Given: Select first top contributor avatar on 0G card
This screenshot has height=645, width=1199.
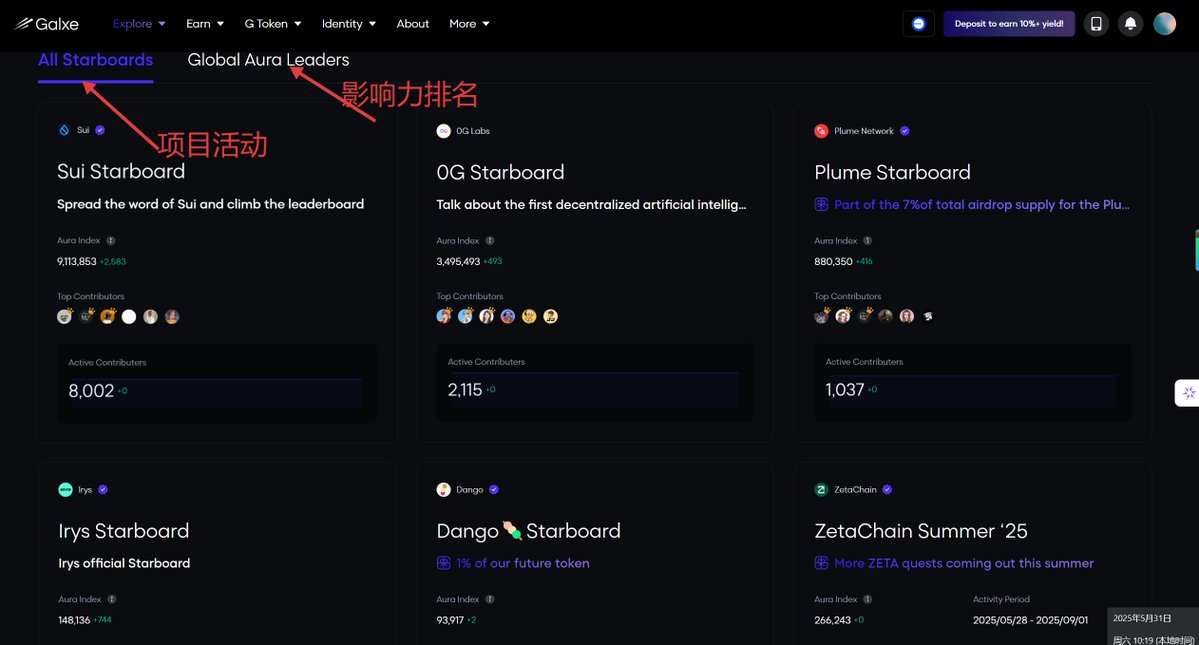Looking at the screenshot, I should pyautogui.click(x=444, y=316).
